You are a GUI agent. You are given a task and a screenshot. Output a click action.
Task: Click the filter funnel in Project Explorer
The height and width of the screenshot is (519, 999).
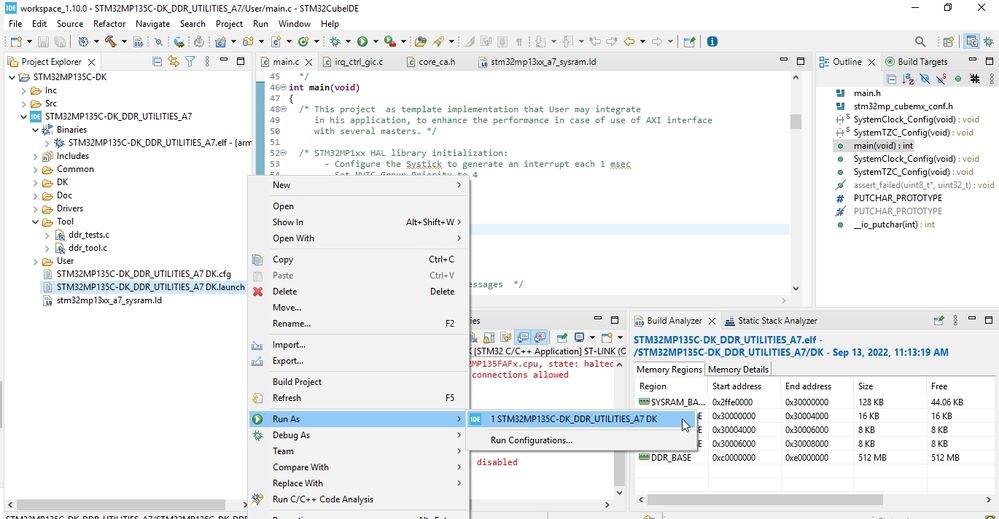tap(190, 62)
